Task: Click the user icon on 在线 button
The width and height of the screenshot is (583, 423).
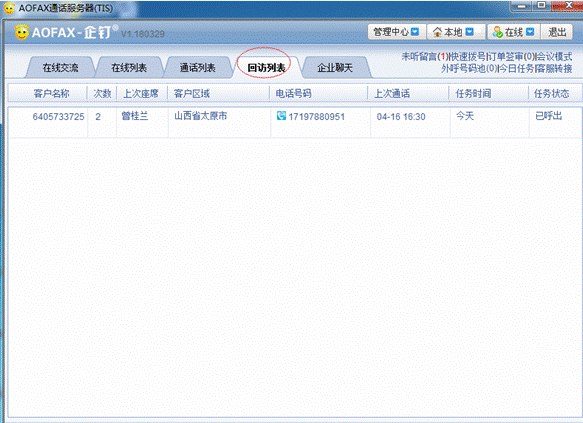Action: click(497, 32)
